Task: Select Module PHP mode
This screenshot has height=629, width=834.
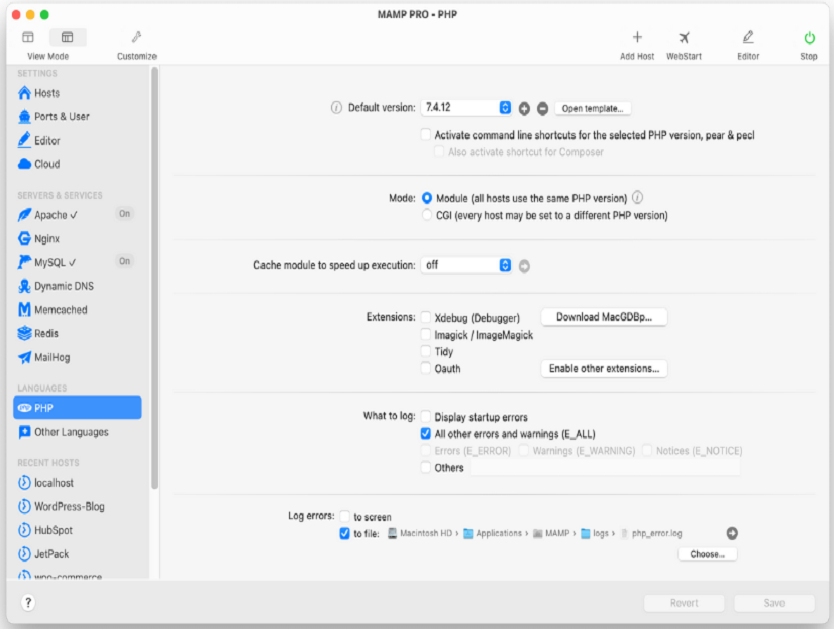Action: [427, 198]
